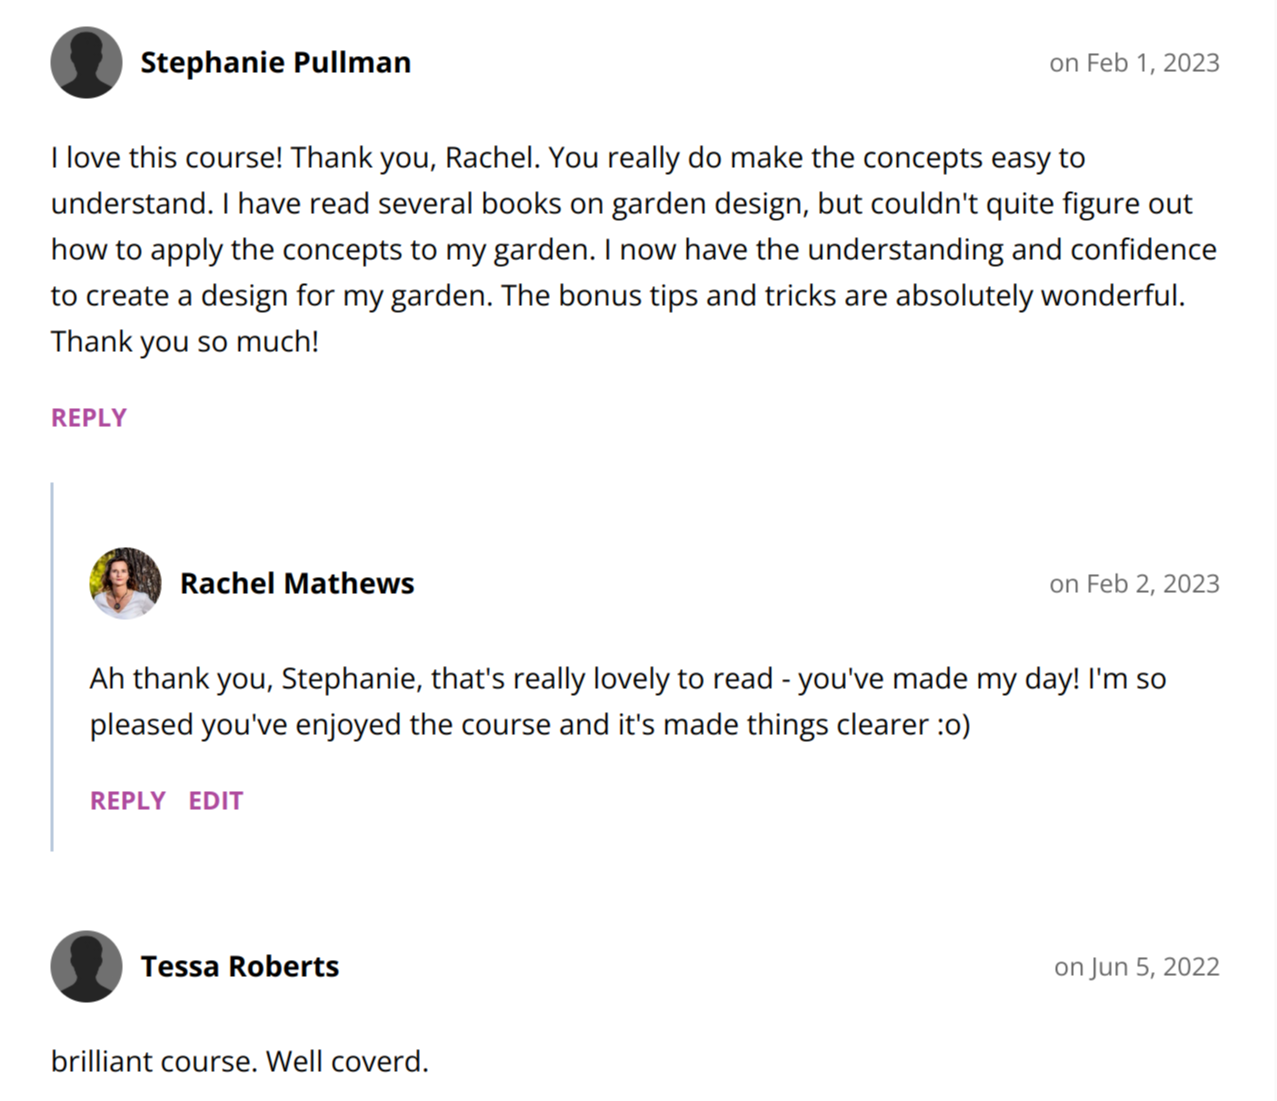Open Stephanie Pullman's name link
1277x1101 pixels.
tap(275, 62)
